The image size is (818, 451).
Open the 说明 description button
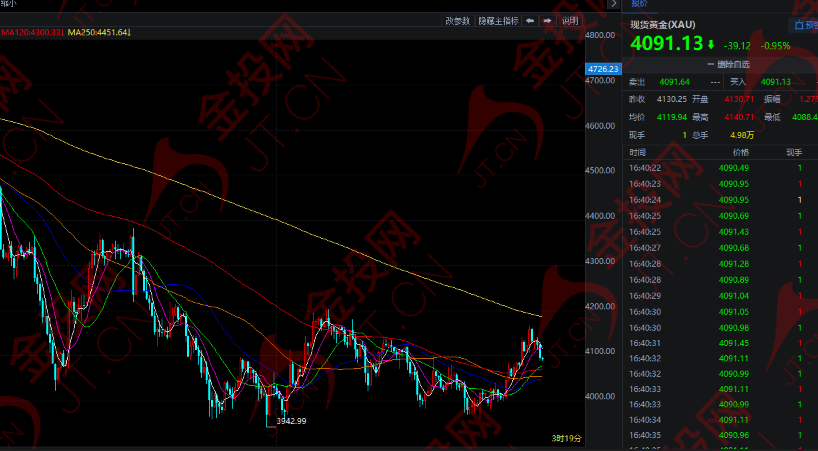pos(569,21)
